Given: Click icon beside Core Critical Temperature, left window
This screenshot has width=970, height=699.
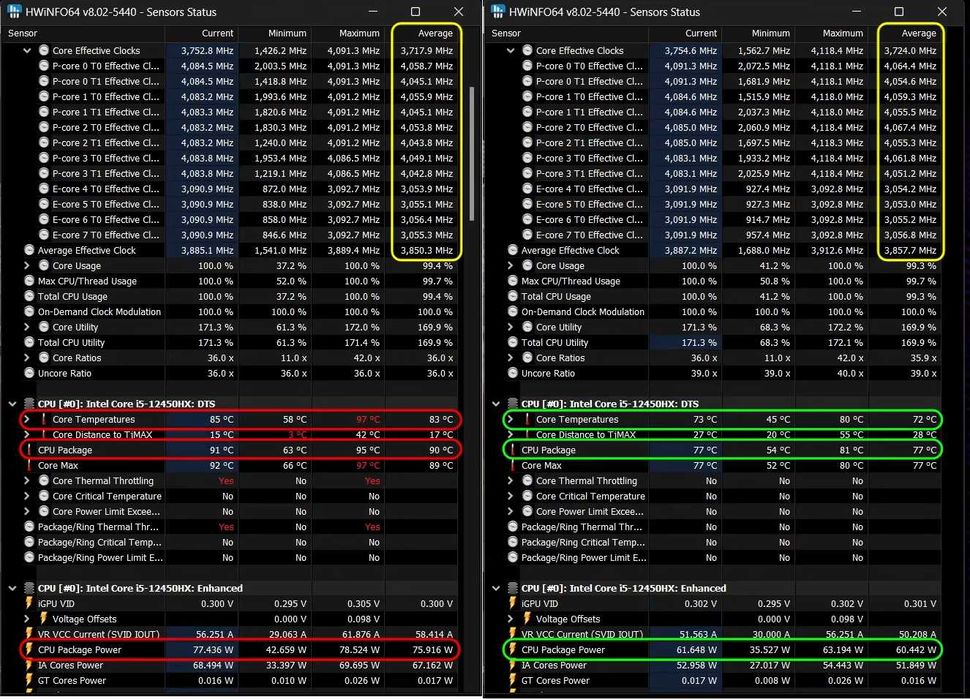Looking at the screenshot, I should pos(44,496).
